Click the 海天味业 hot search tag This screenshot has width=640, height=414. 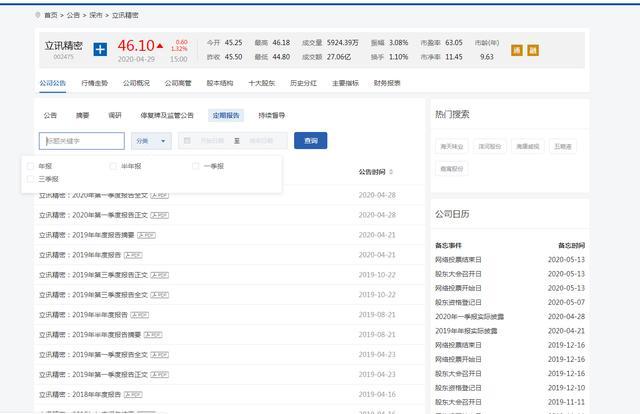pos(452,146)
